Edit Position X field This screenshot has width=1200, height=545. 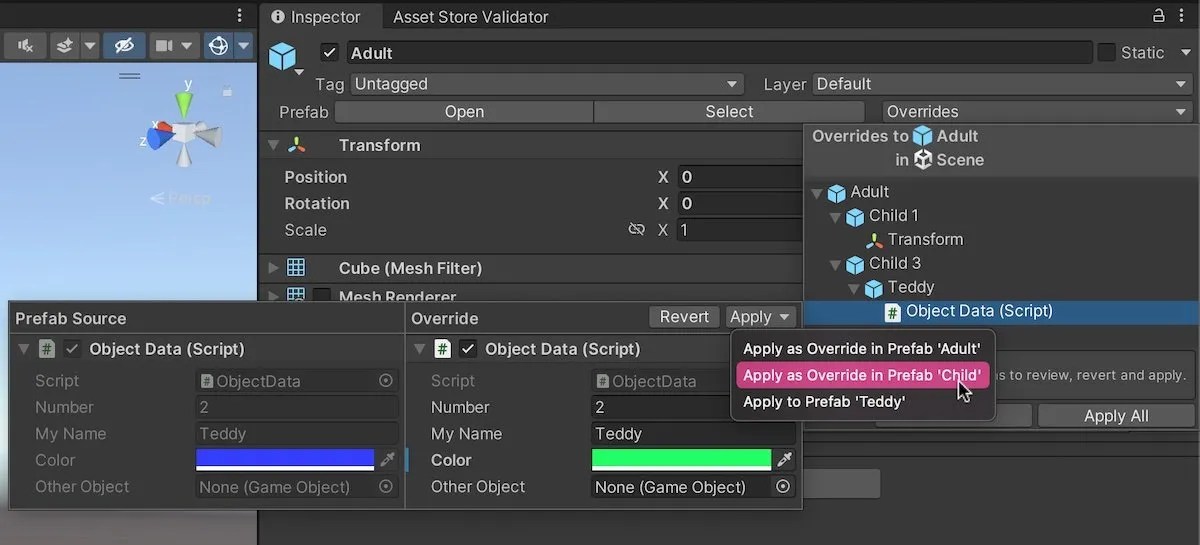[x=741, y=177]
